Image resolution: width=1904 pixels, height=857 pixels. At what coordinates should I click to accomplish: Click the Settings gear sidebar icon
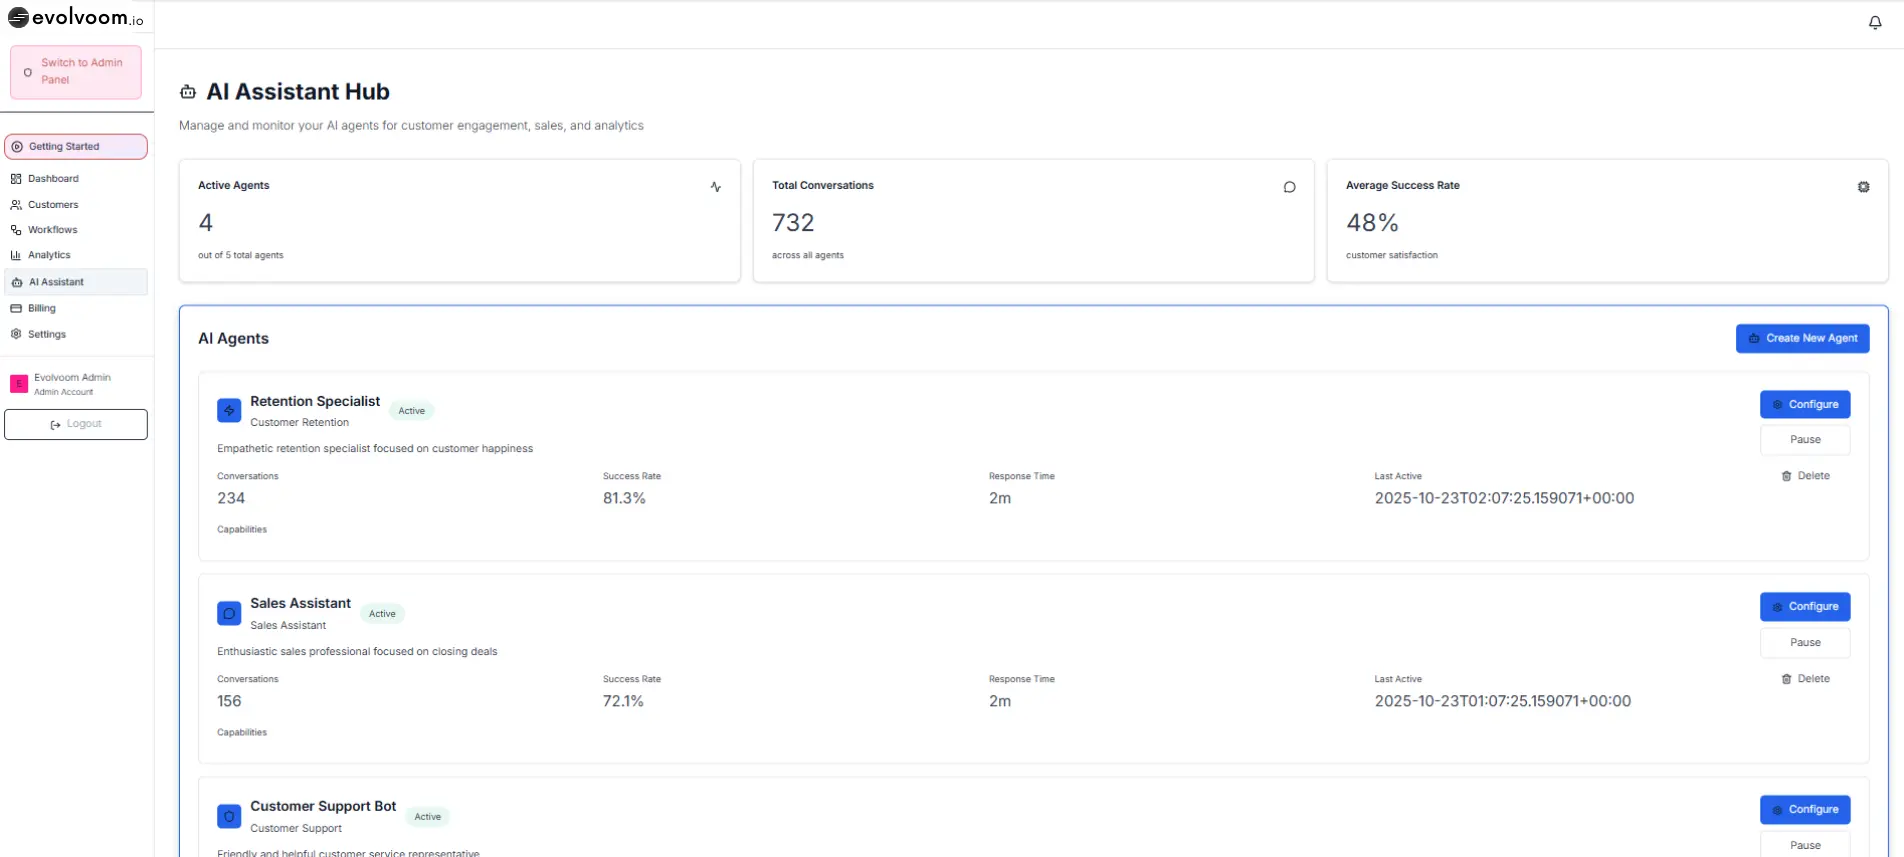pyautogui.click(x=16, y=334)
